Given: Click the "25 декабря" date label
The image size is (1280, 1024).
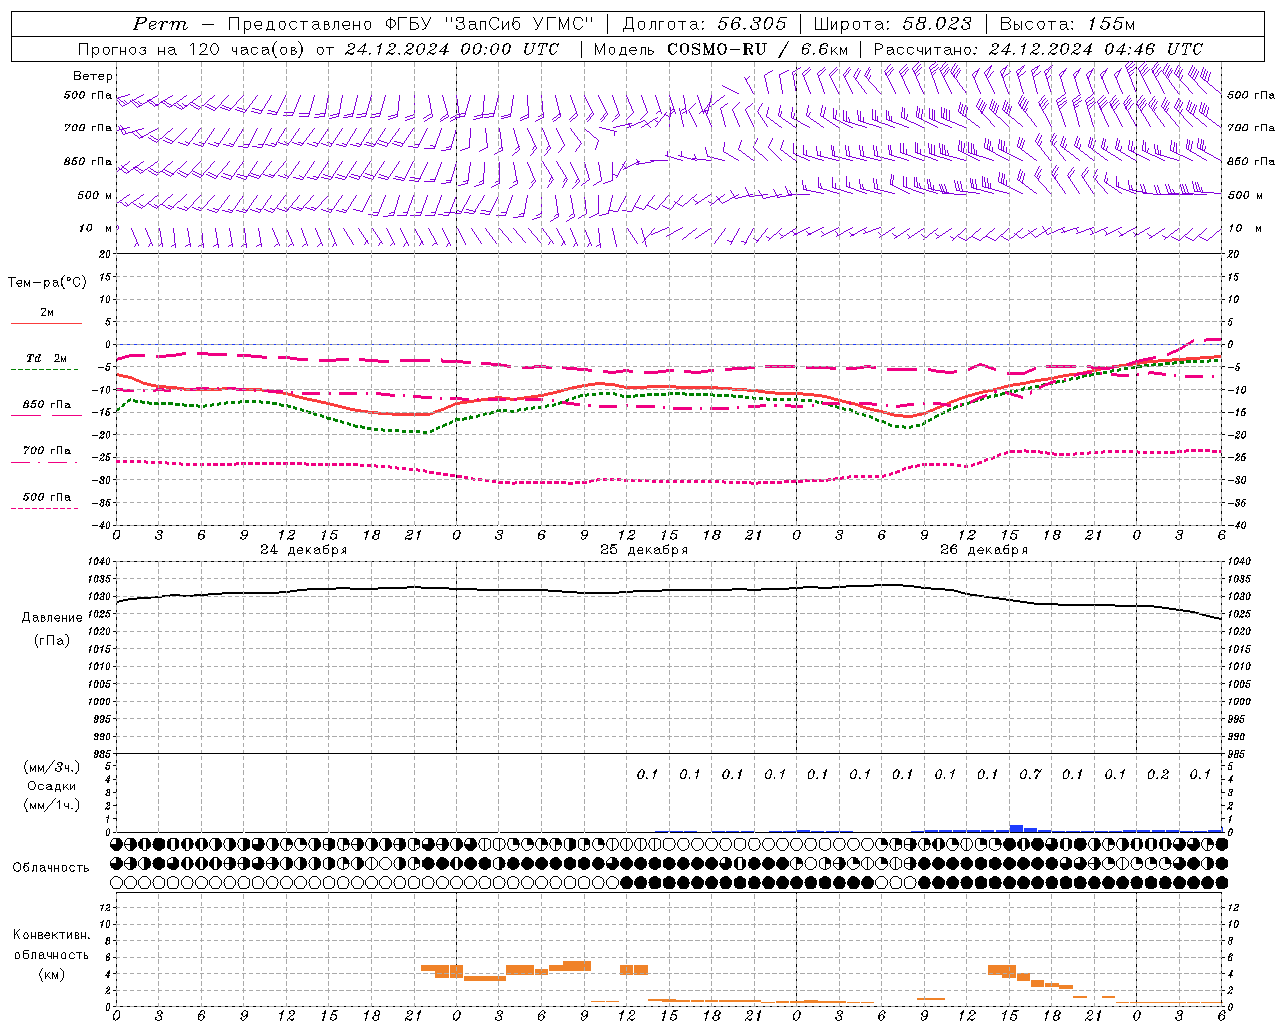Looking at the screenshot, I should [643, 550].
